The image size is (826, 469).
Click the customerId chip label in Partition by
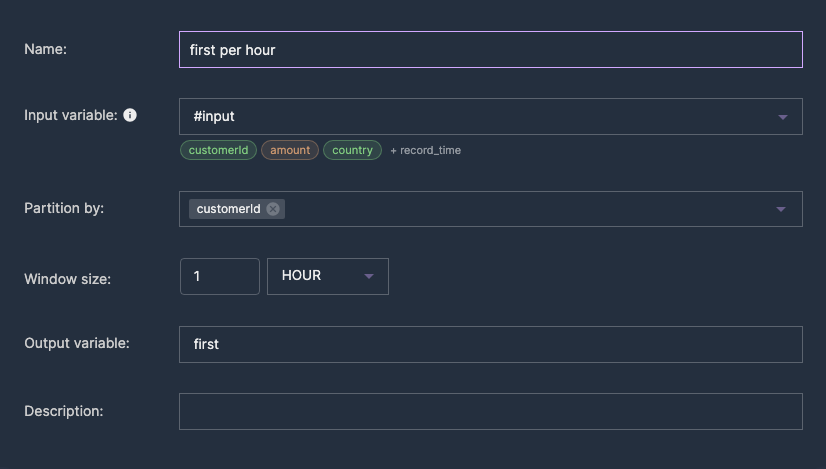point(228,209)
